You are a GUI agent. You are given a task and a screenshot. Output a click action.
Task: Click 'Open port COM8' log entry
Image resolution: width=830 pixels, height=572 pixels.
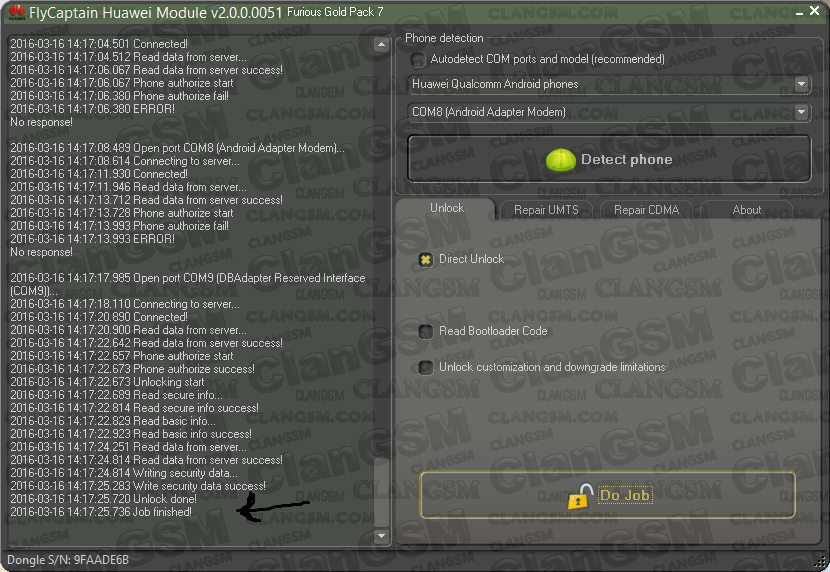click(177, 148)
